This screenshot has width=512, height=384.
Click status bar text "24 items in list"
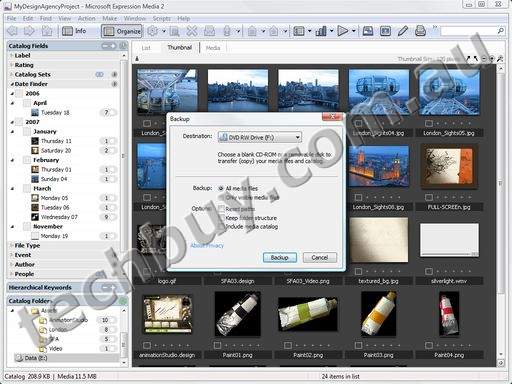[340, 376]
